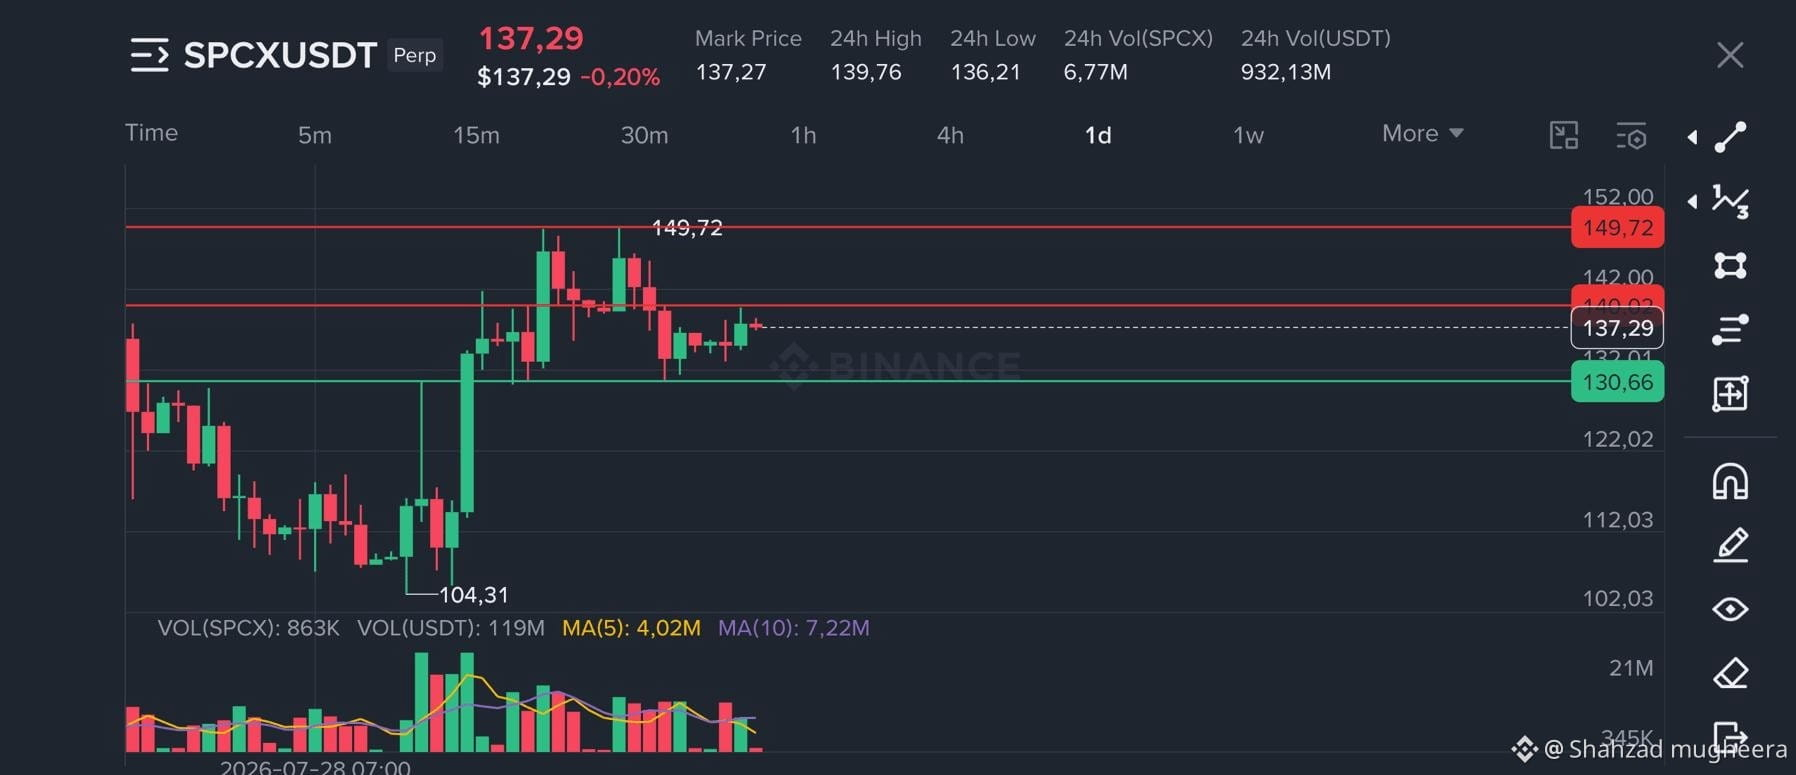Click the 149,72 high marker on chart
This screenshot has height=775, width=1796.
(x=687, y=228)
